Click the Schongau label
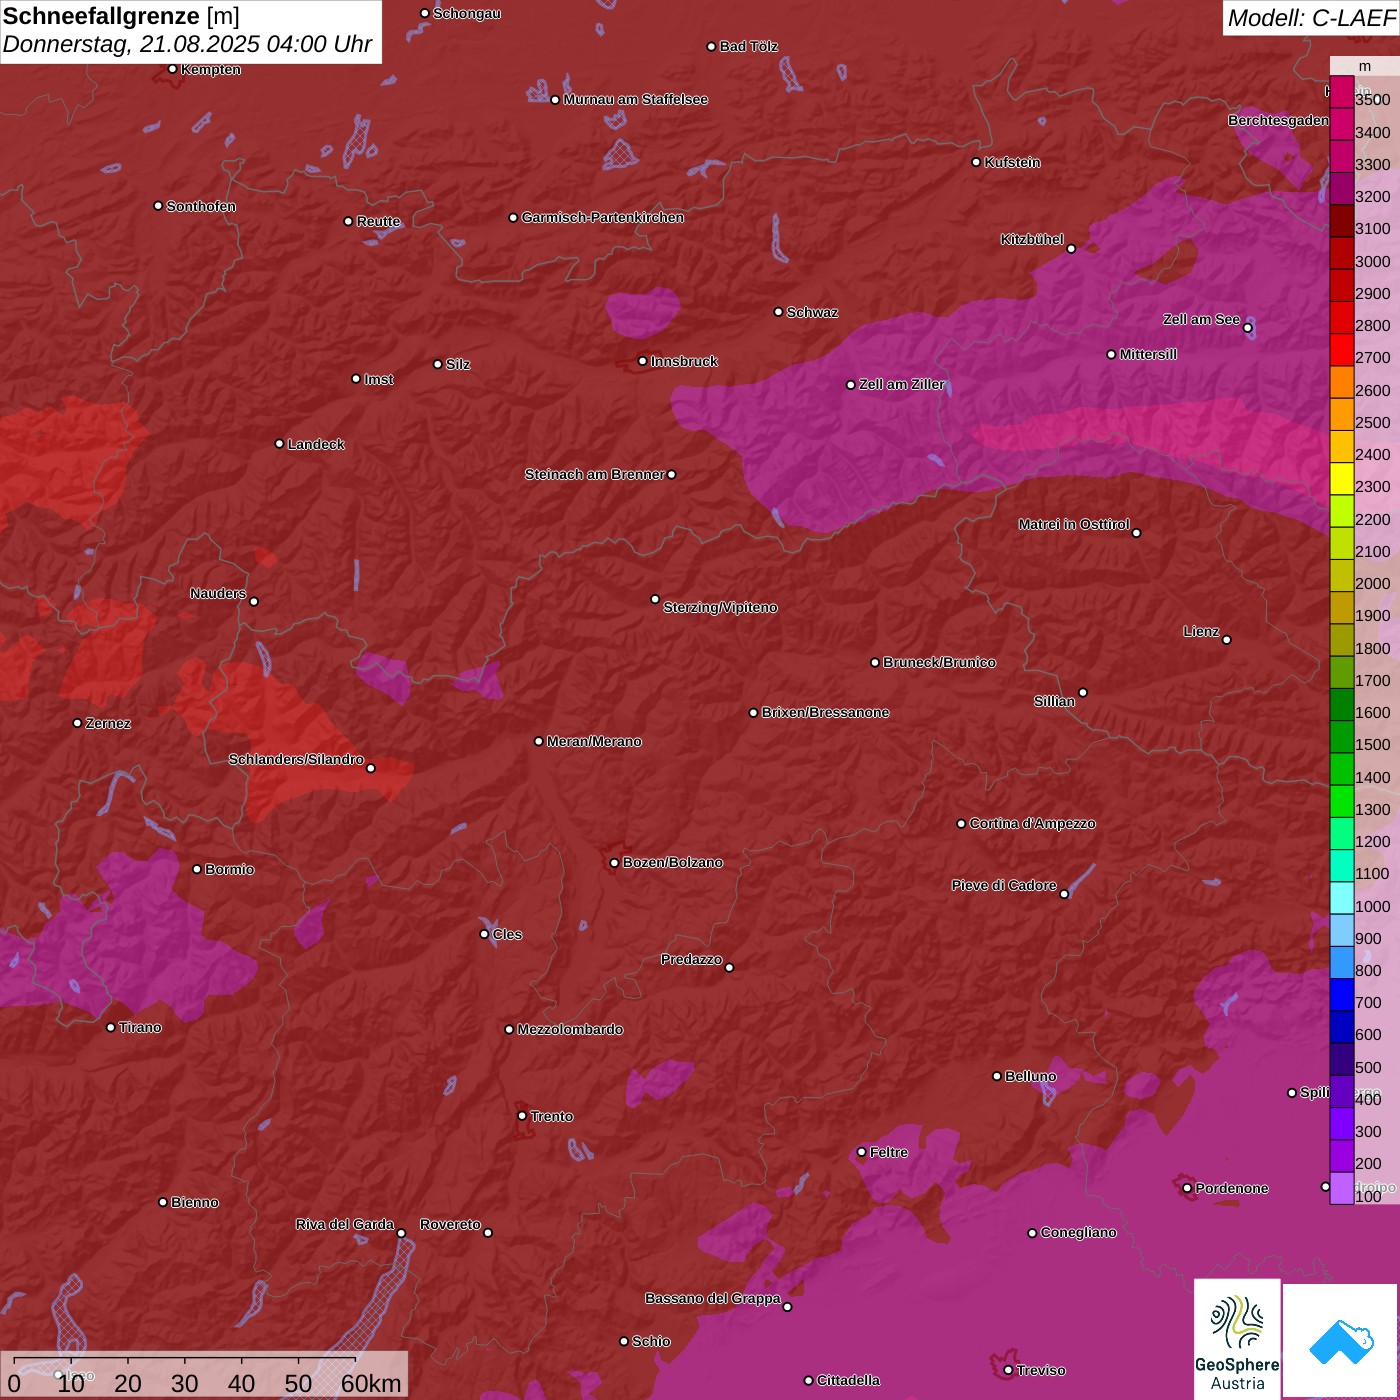 coord(466,14)
